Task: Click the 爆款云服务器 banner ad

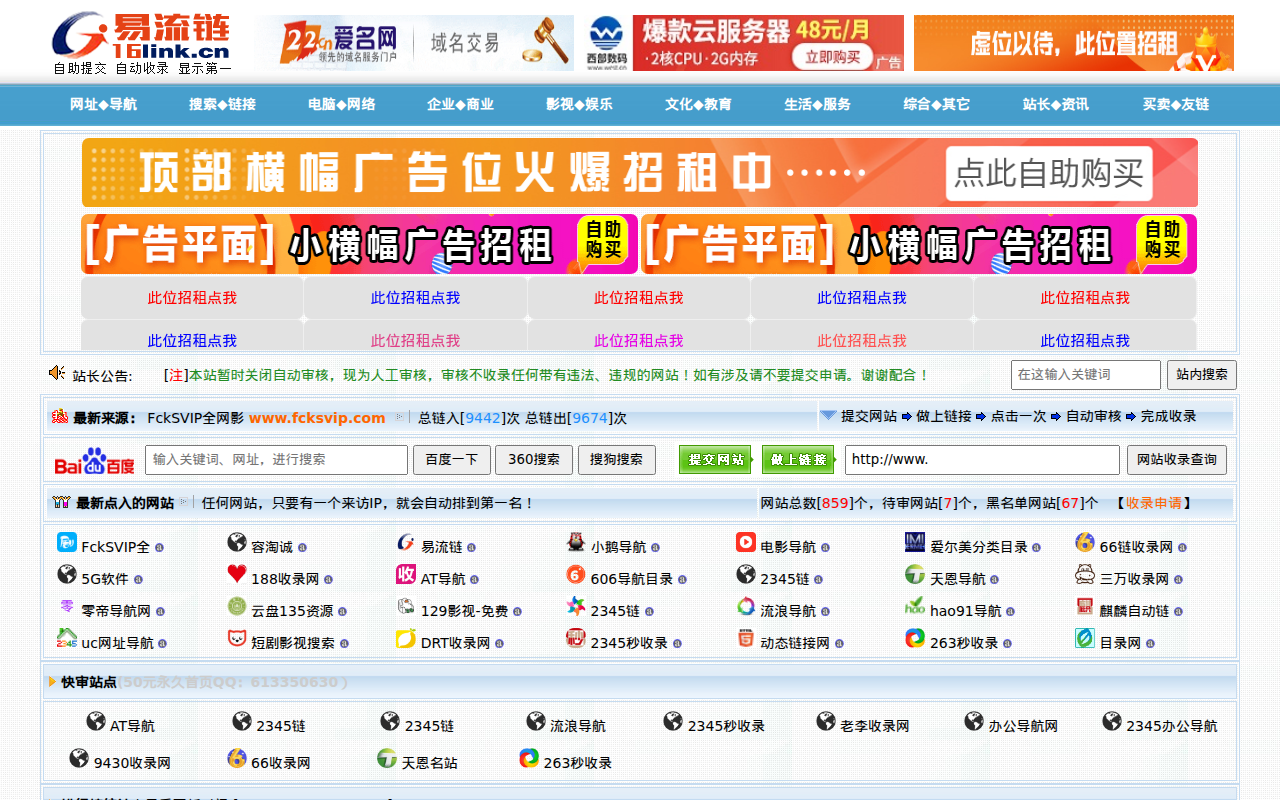Action: (x=743, y=43)
